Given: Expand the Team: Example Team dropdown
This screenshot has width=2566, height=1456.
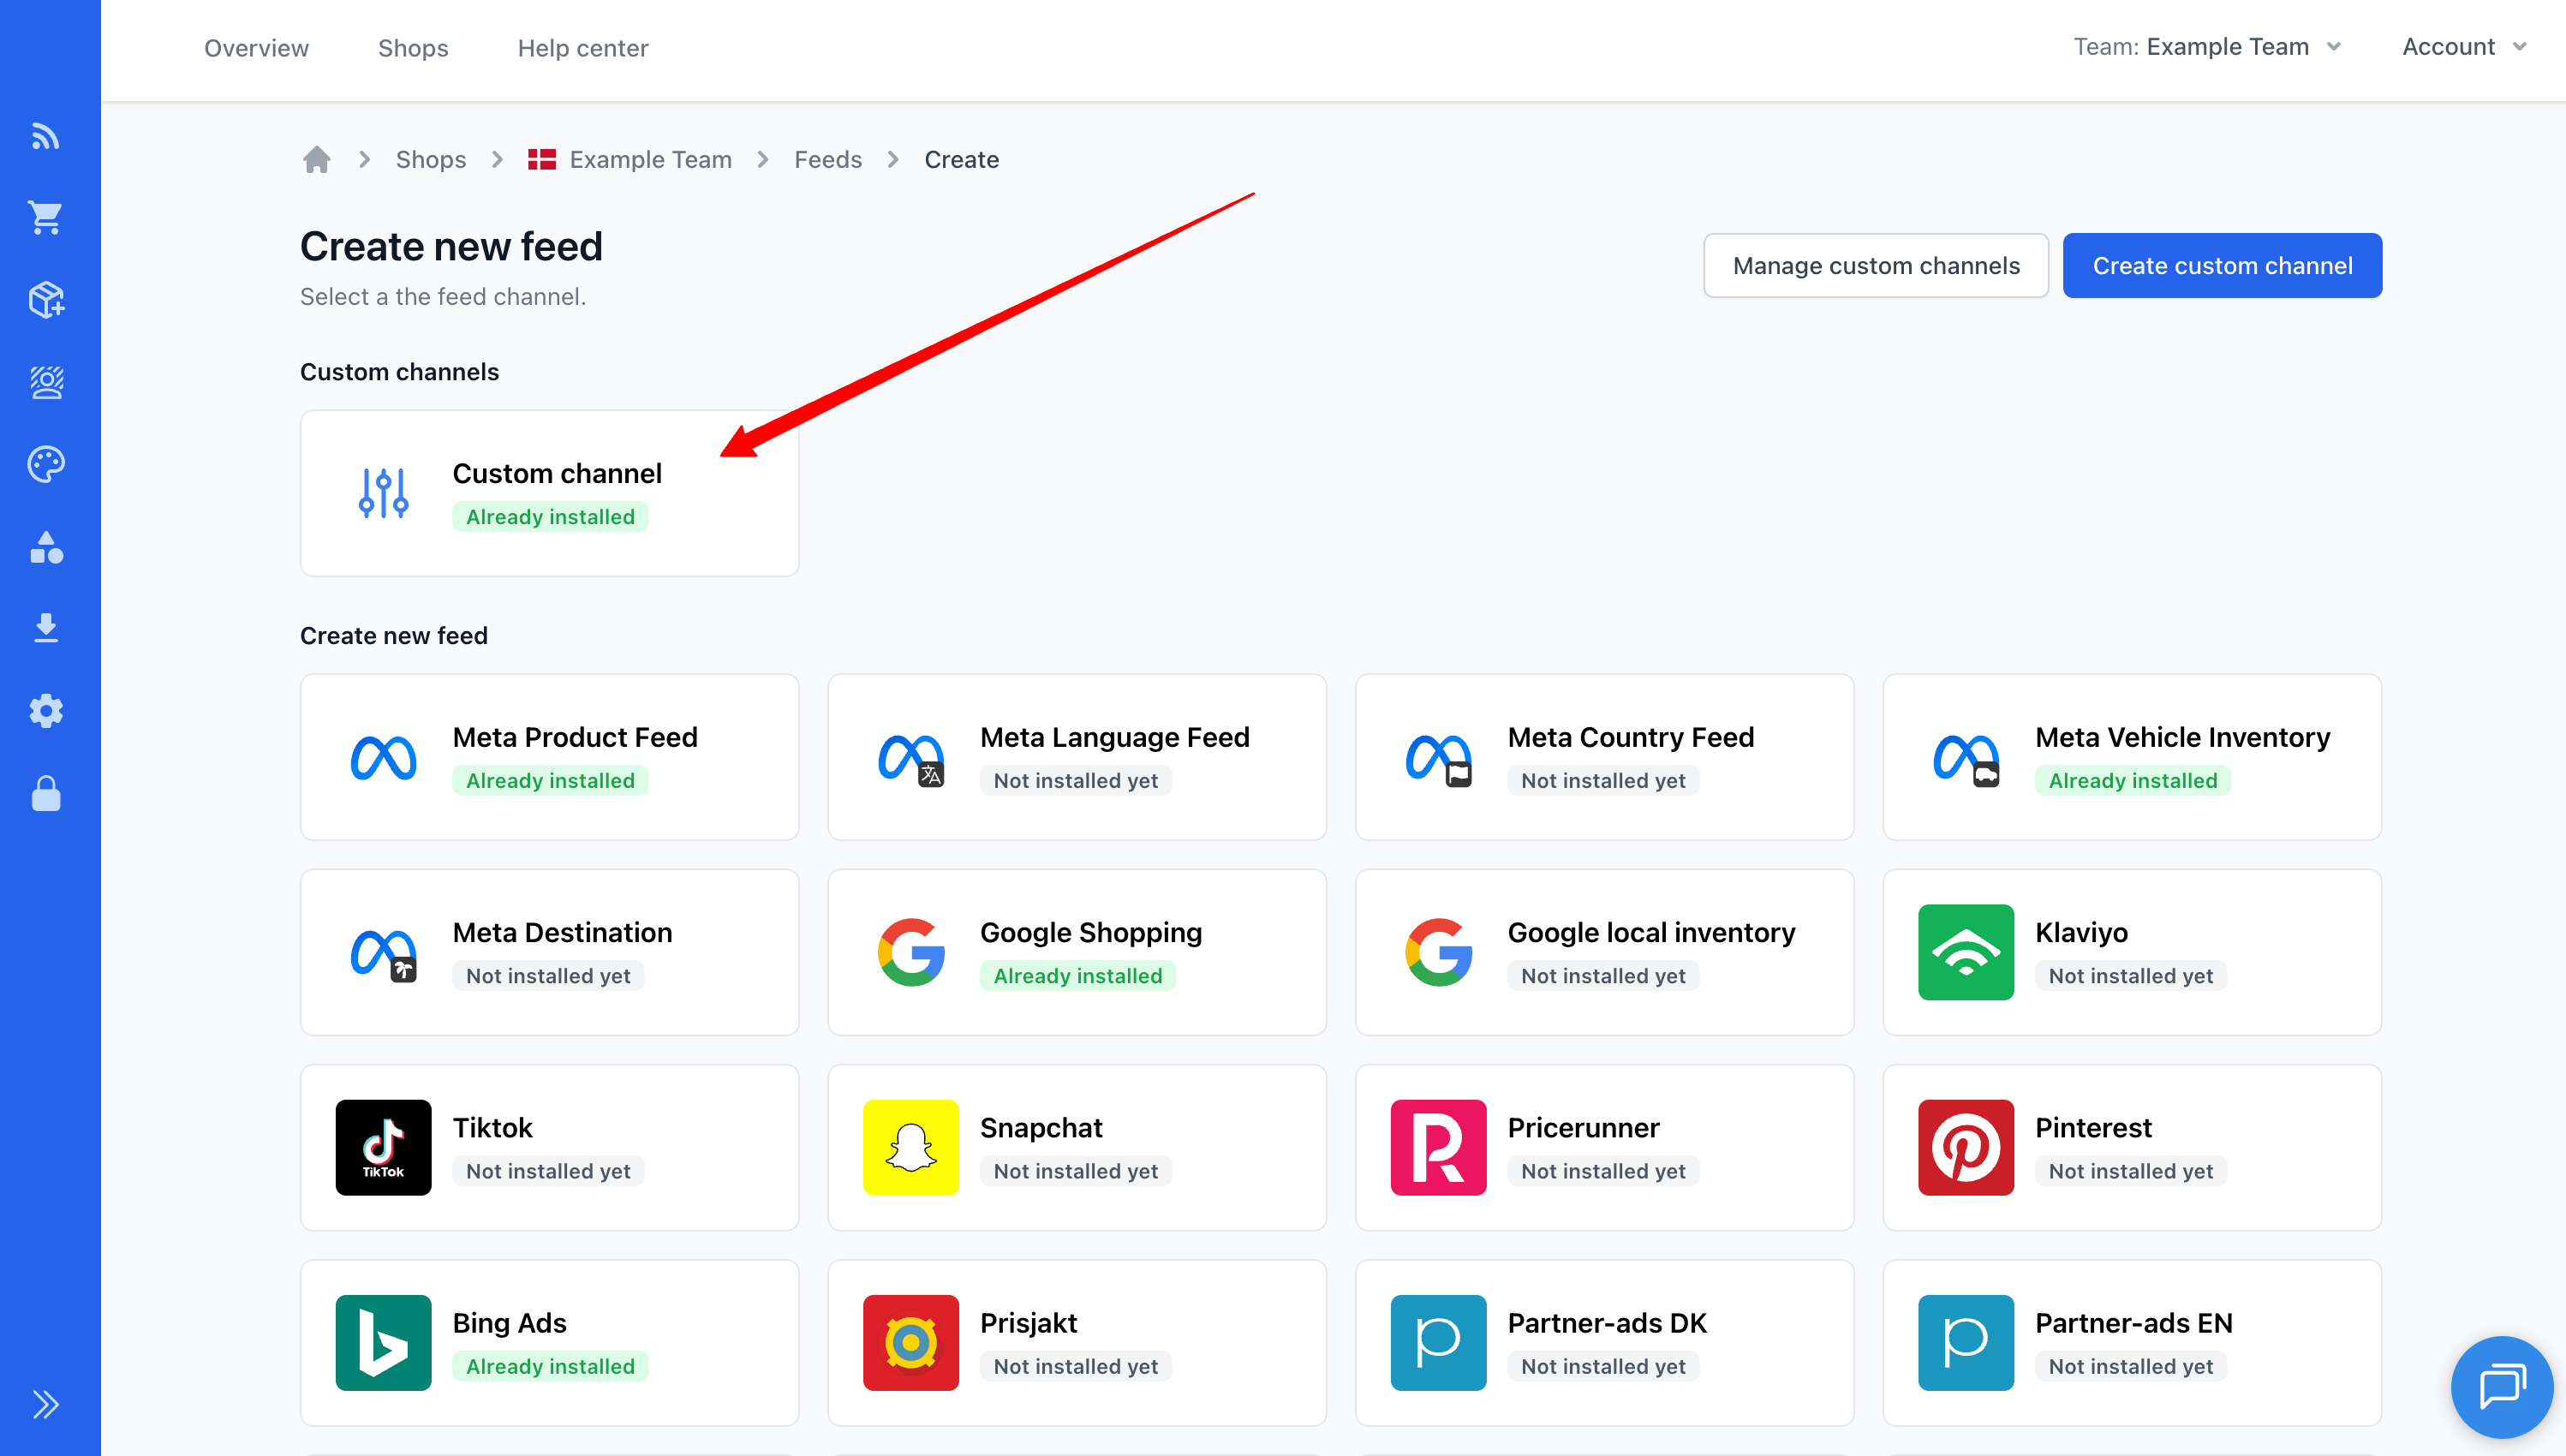Looking at the screenshot, I should point(2207,46).
